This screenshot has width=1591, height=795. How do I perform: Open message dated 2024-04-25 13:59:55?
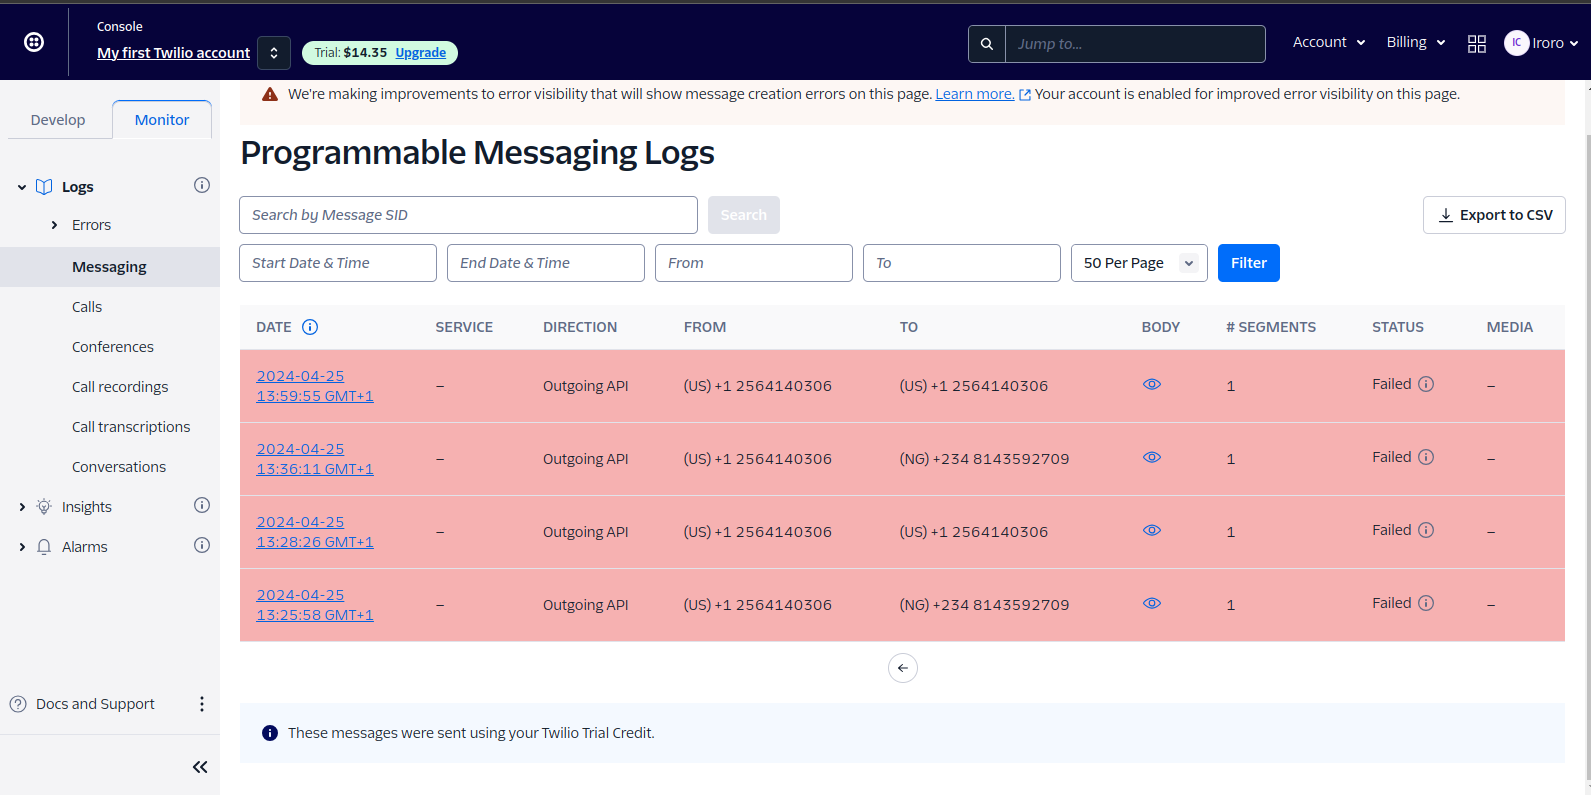315,386
